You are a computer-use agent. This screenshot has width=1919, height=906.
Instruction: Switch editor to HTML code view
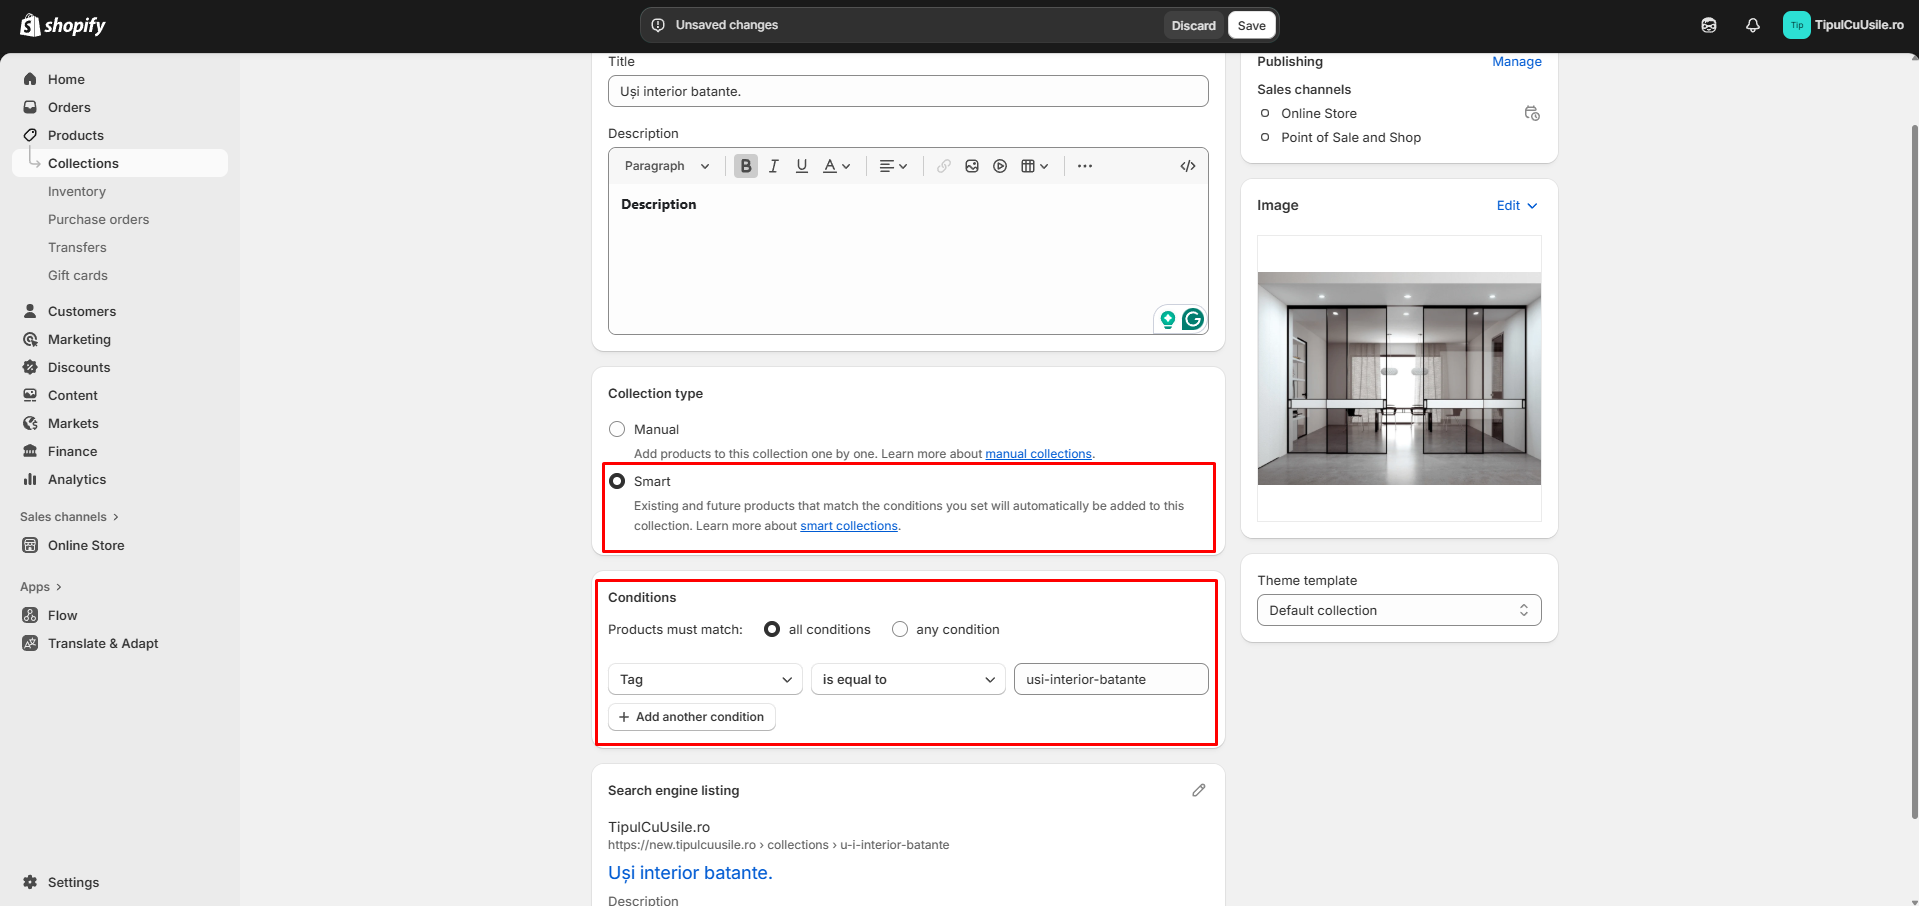(x=1187, y=166)
